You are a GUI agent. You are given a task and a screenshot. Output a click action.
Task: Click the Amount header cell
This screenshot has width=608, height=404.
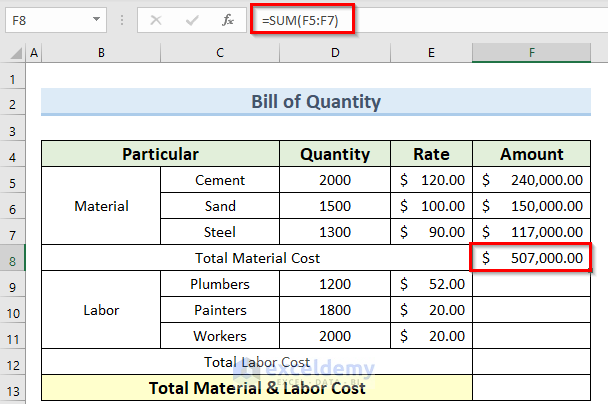point(532,154)
